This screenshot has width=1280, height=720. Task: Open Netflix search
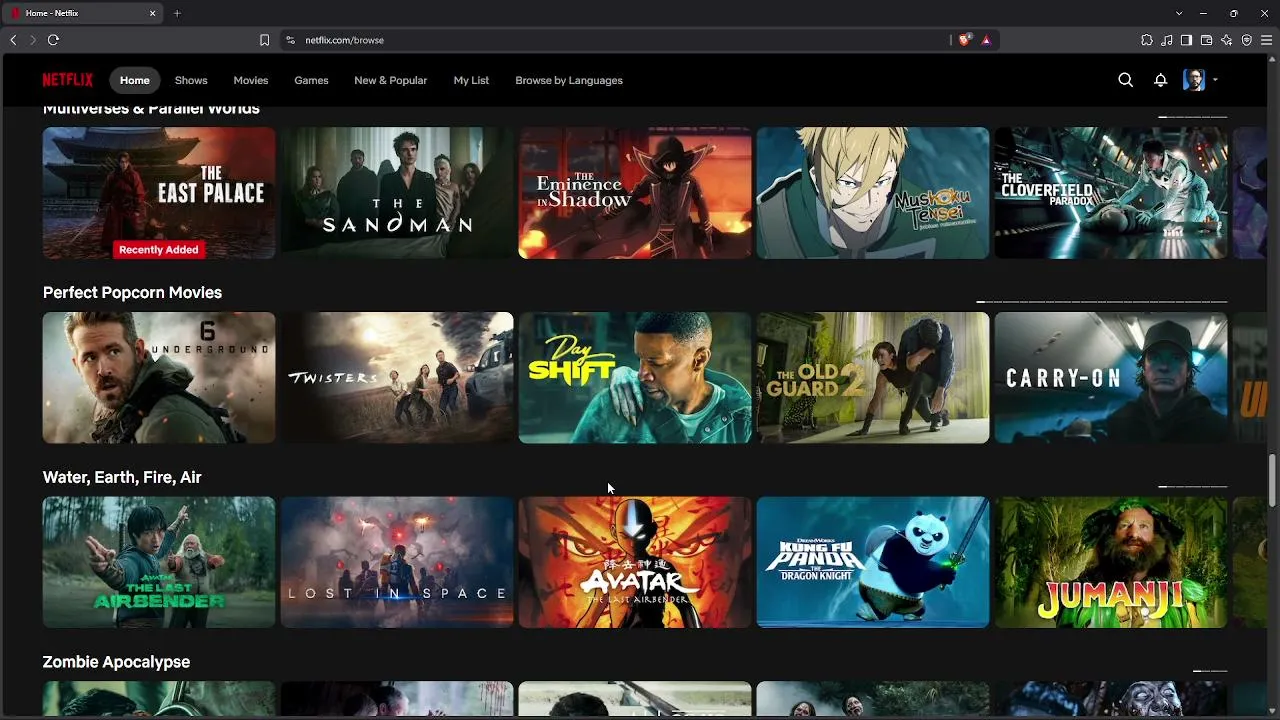point(1125,80)
